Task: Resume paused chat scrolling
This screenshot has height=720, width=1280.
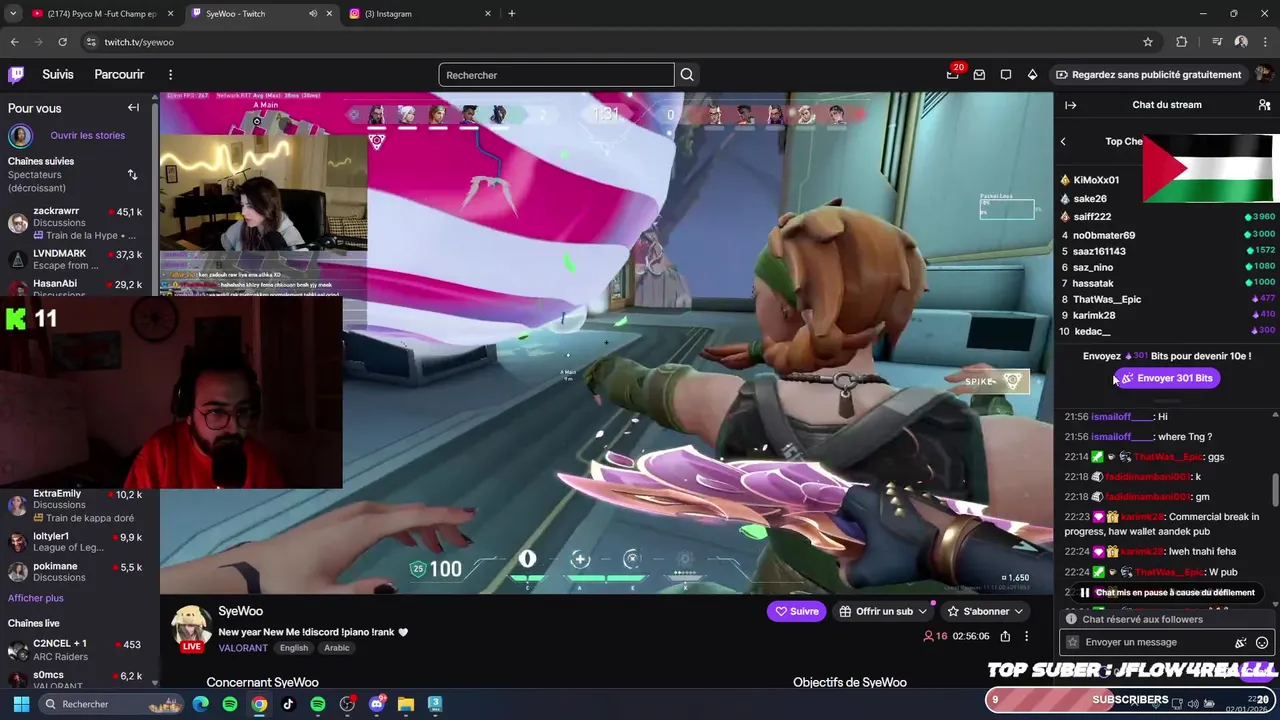Action: (1166, 592)
